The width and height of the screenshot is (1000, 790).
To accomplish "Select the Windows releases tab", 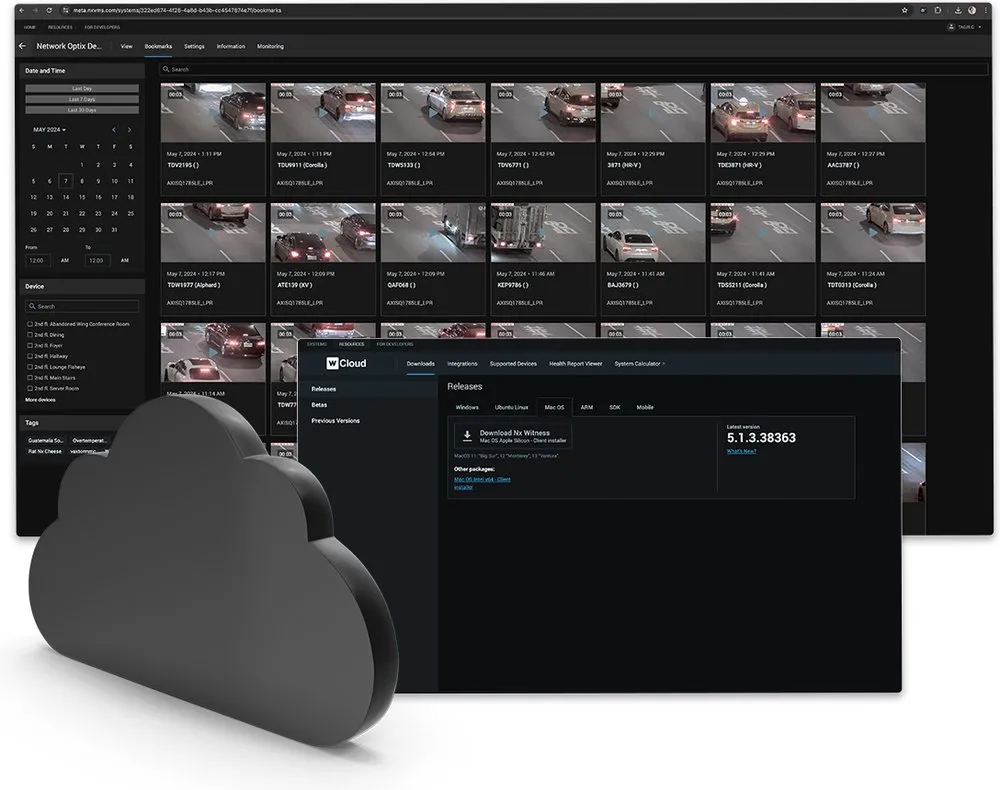I will pos(467,407).
